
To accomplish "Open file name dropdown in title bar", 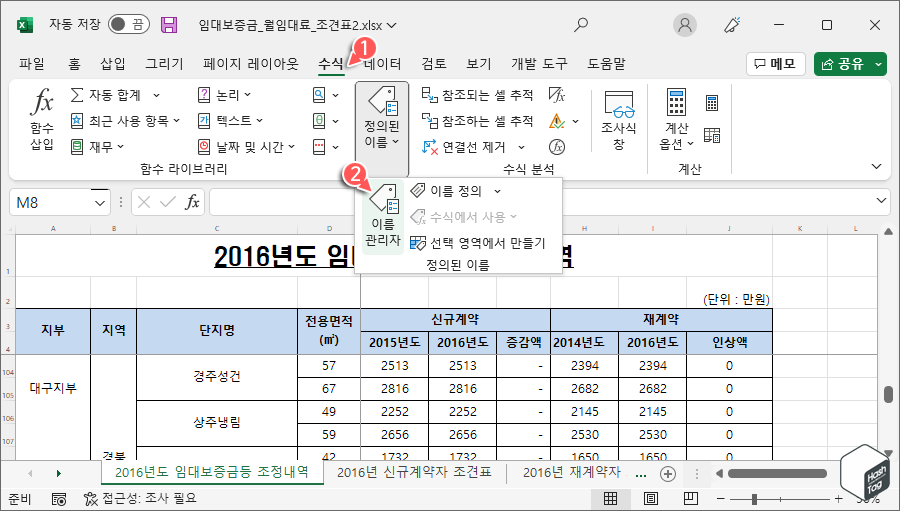I will 392,25.
